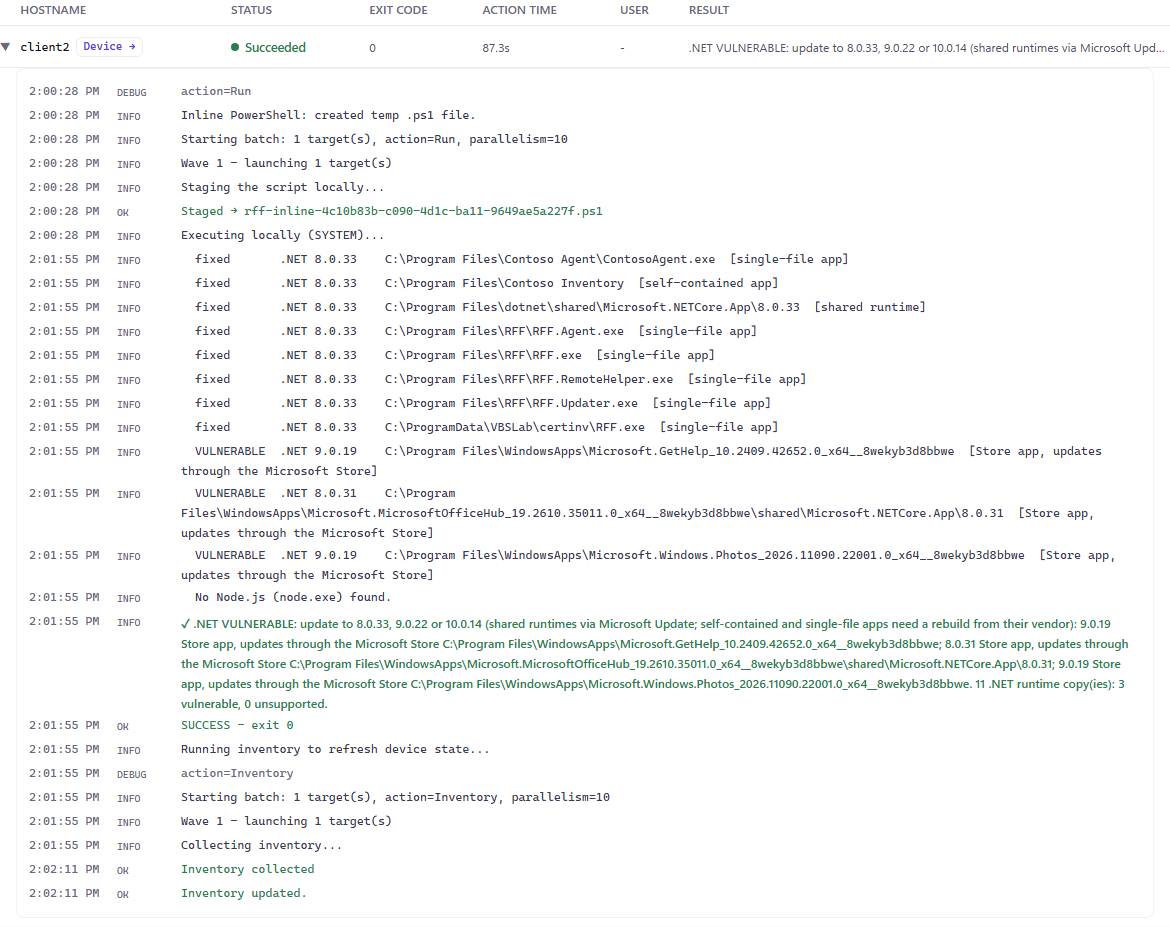
Task: Click the SUCCESS - exit 0 line
Action: click(x=237, y=725)
